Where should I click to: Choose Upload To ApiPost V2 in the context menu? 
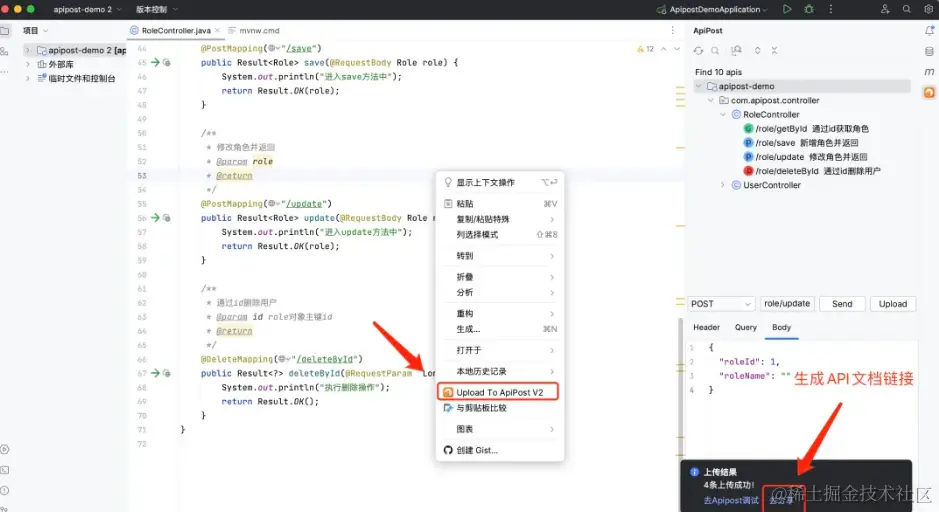pyautogui.click(x=498, y=392)
